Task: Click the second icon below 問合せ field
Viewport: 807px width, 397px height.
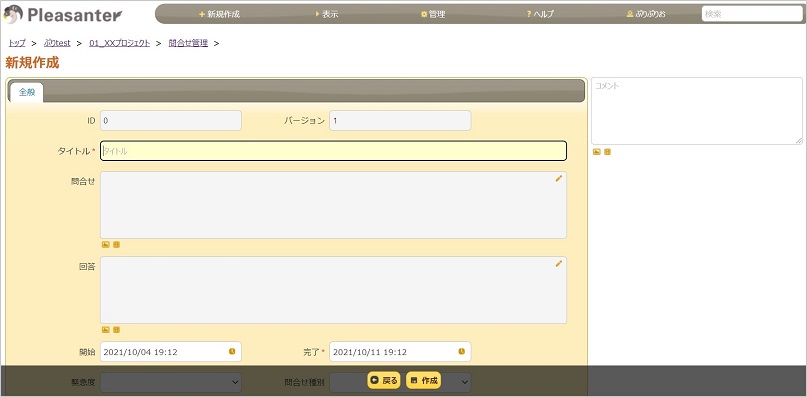Action: pyautogui.click(x=116, y=245)
